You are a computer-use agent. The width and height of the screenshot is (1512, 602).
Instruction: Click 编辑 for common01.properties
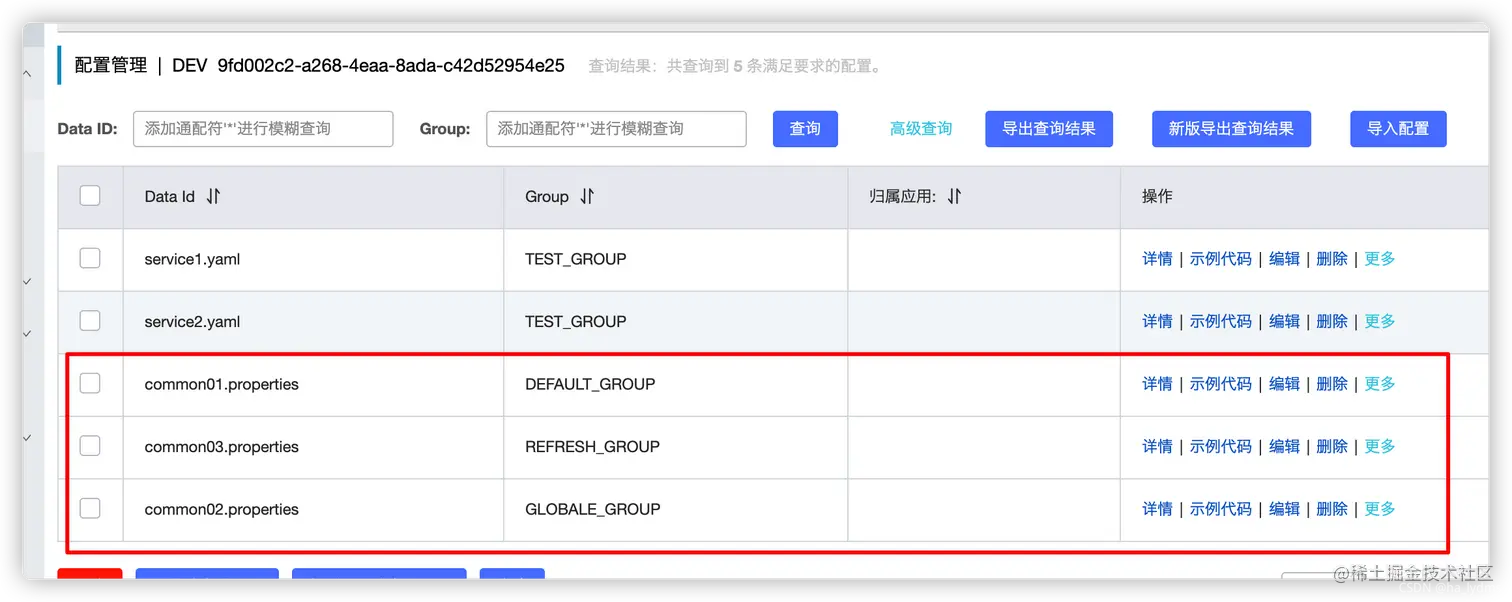1285,384
